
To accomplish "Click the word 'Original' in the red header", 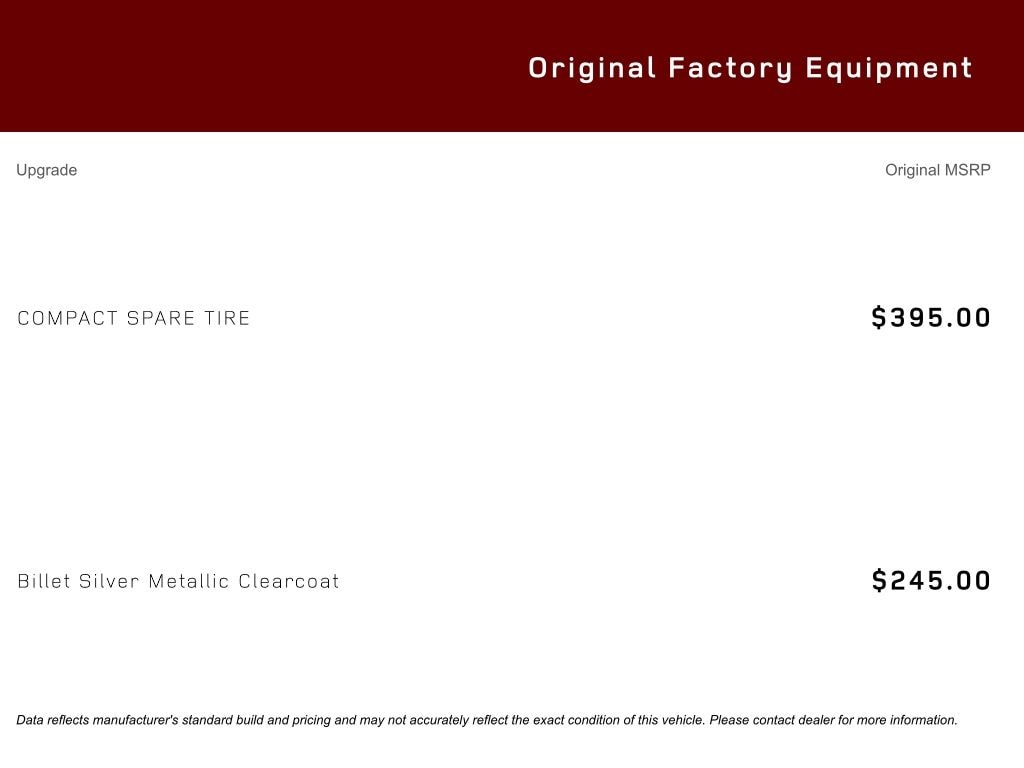I will pos(592,68).
